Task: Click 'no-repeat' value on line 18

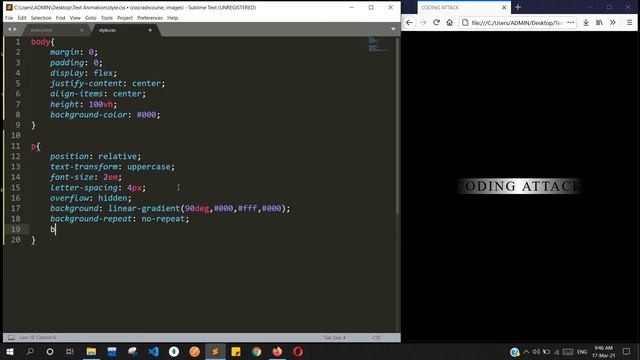Action: 163,219
